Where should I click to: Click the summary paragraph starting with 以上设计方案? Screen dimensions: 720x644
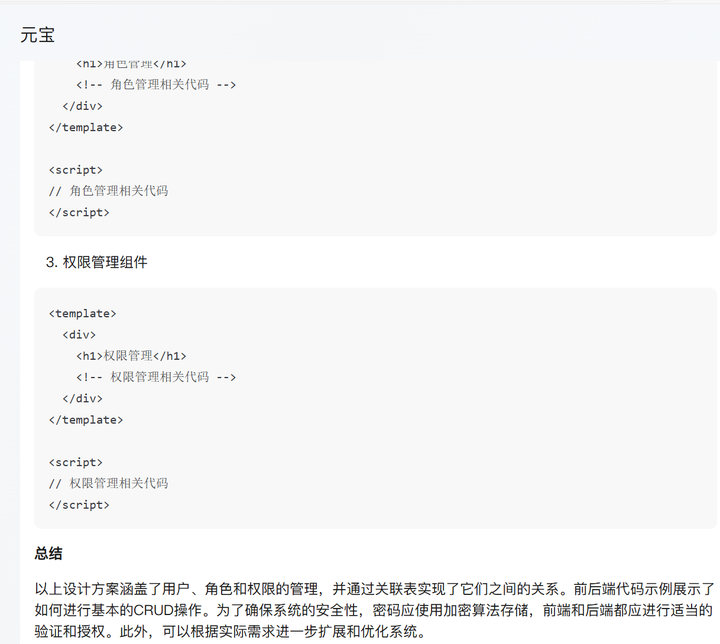pyautogui.click(x=374, y=610)
